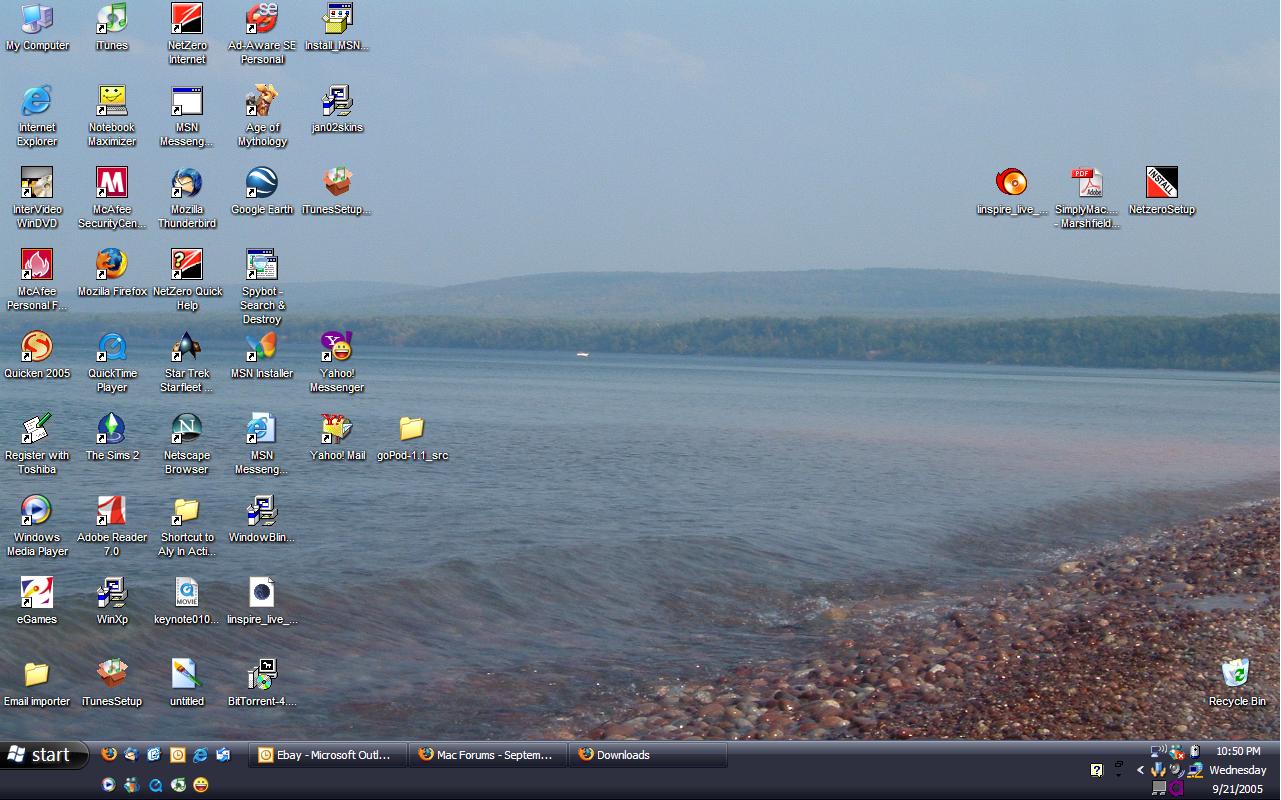Launch Yahoo! Messenger from the desktop

pyautogui.click(x=337, y=347)
